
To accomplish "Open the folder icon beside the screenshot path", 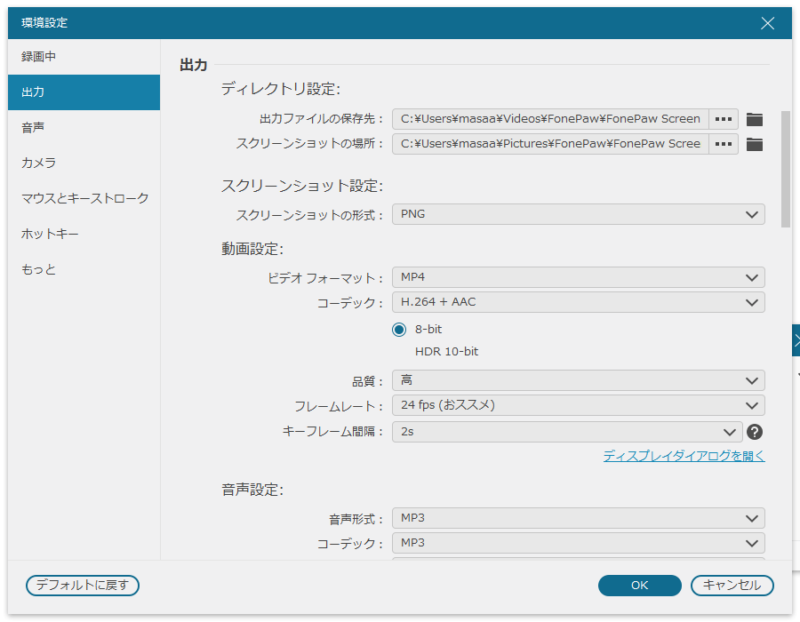I will pyautogui.click(x=756, y=143).
